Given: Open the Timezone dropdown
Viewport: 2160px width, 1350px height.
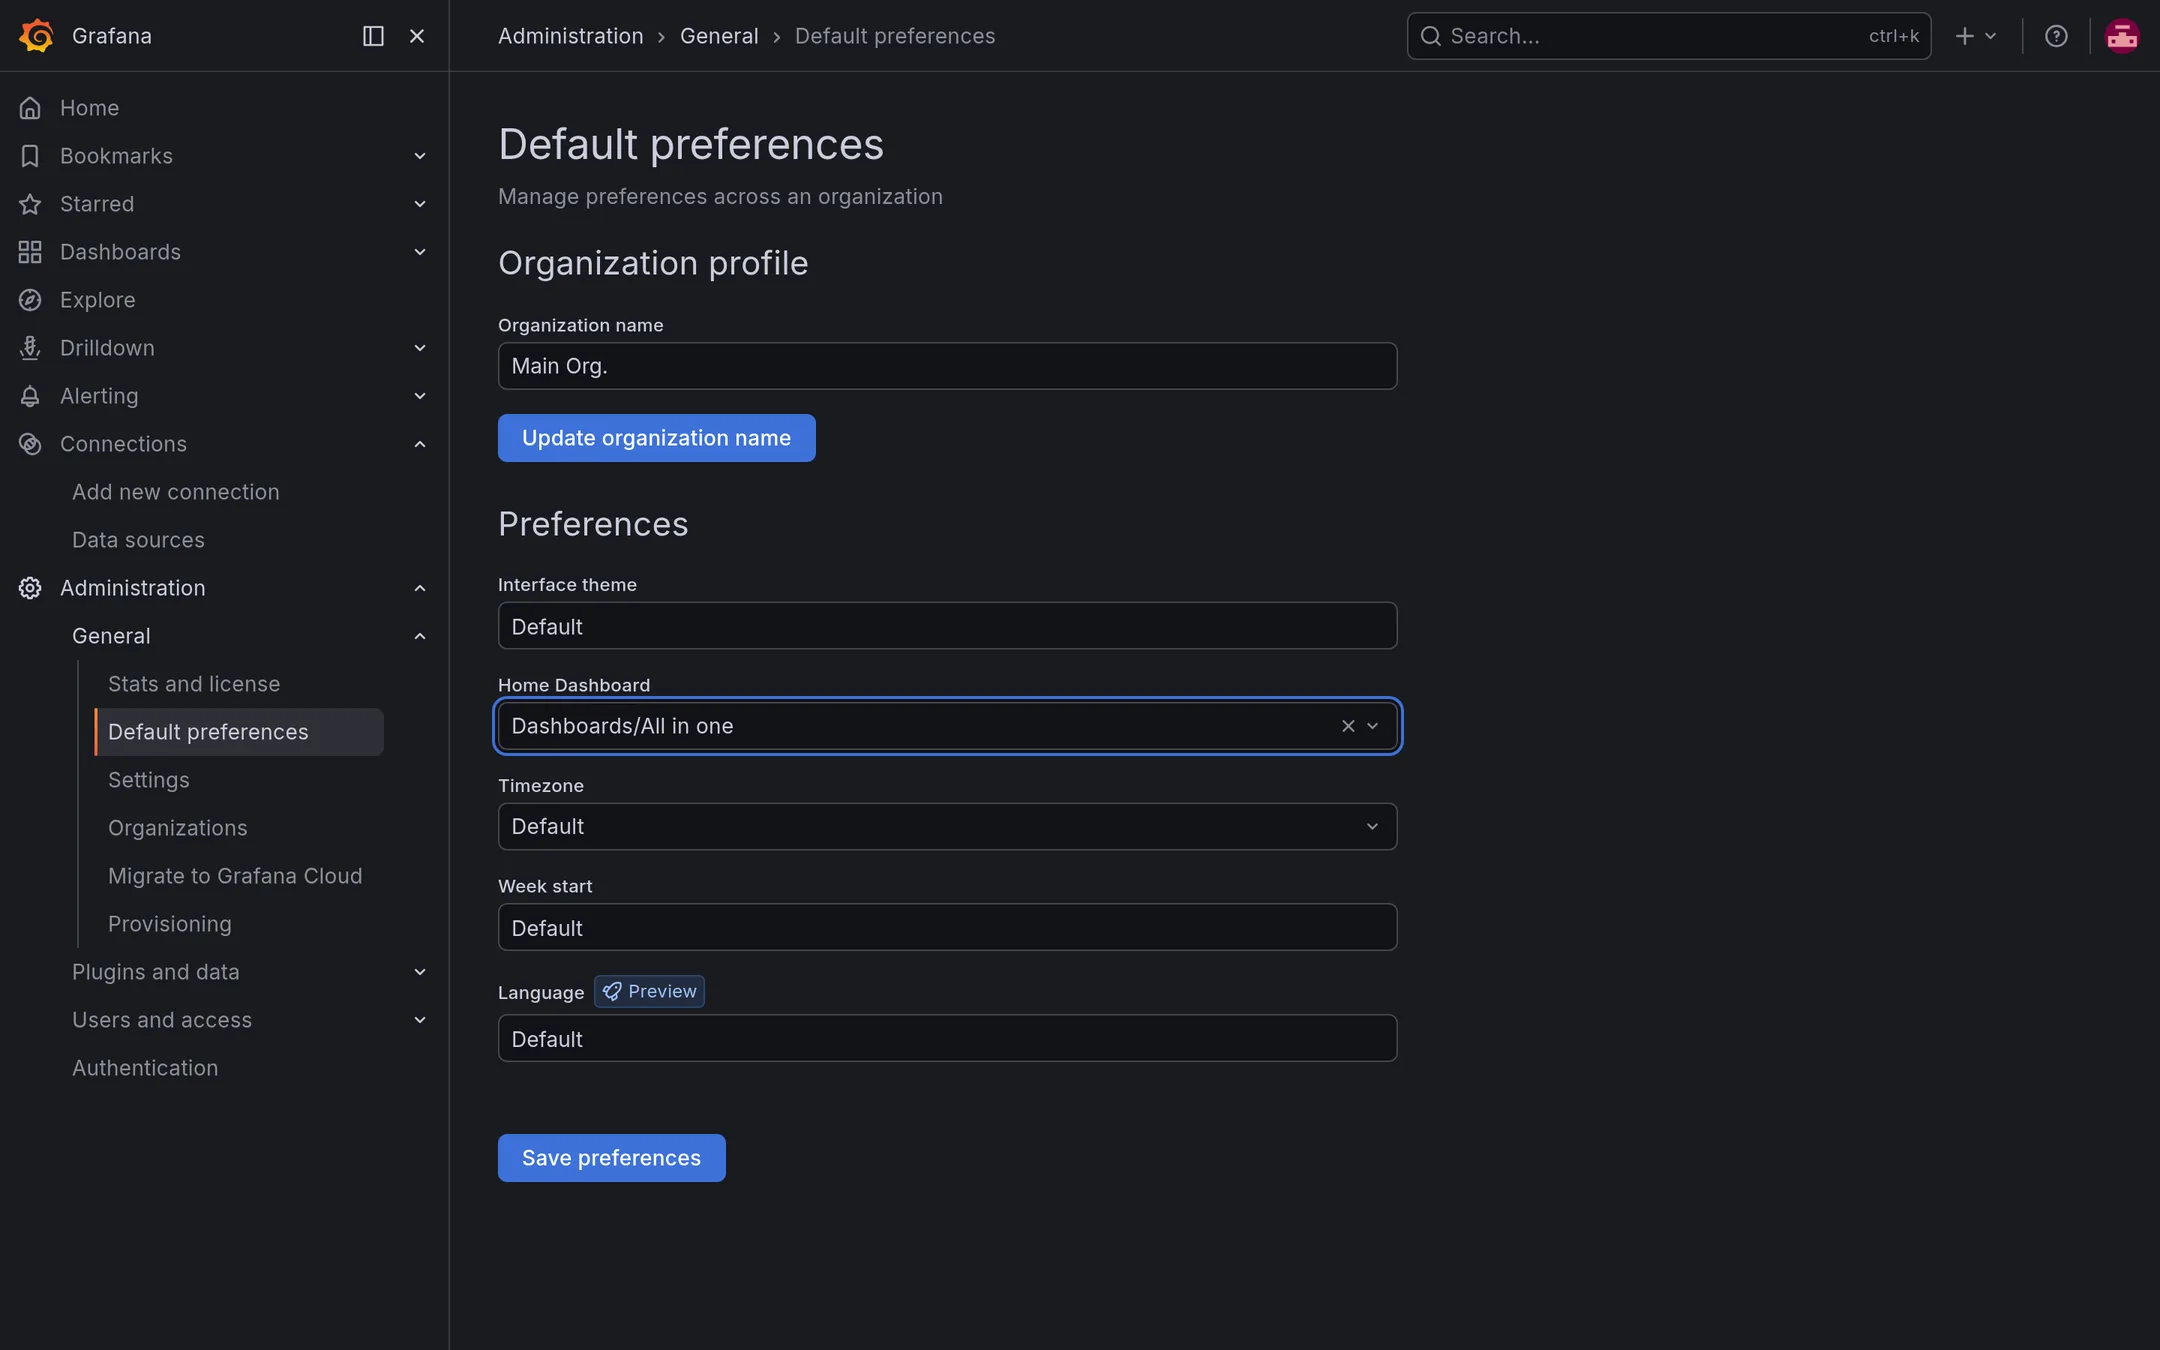Looking at the screenshot, I should 947,827.
